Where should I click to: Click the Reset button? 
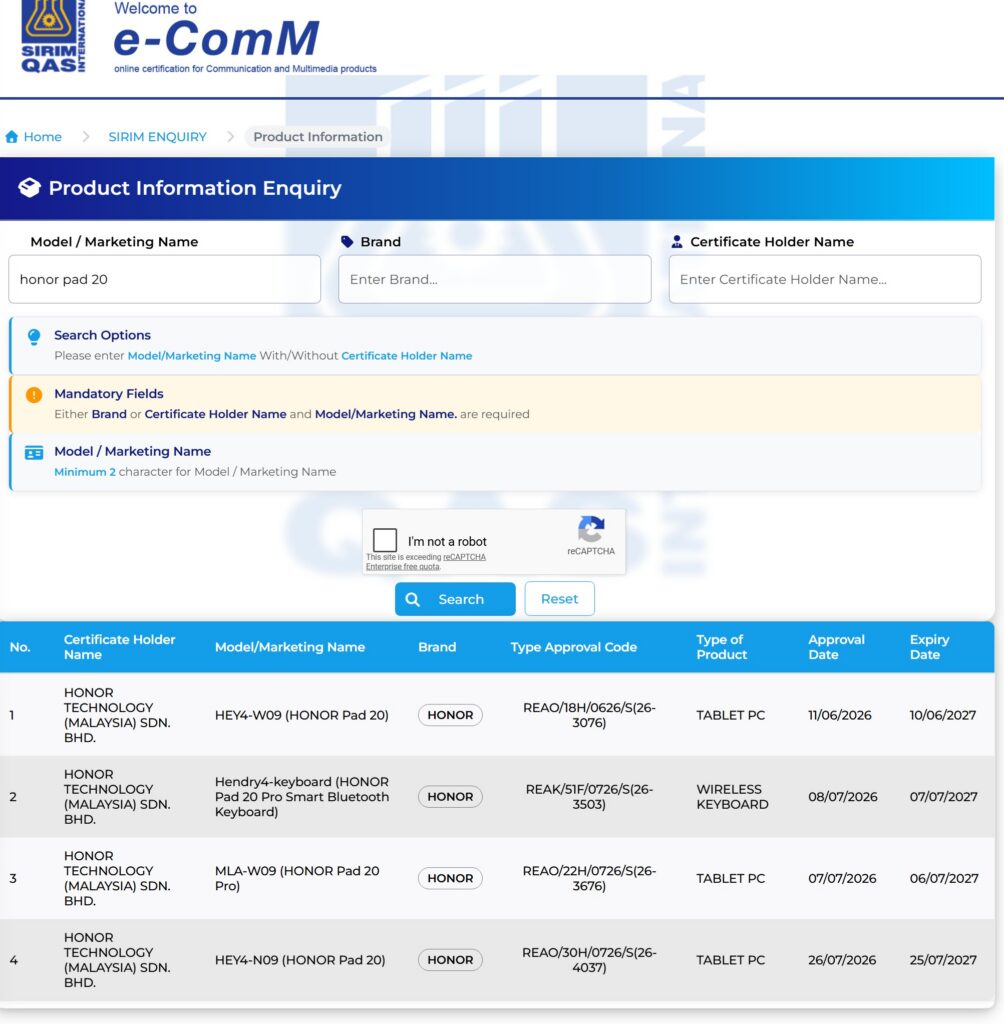tap(559, 599)
